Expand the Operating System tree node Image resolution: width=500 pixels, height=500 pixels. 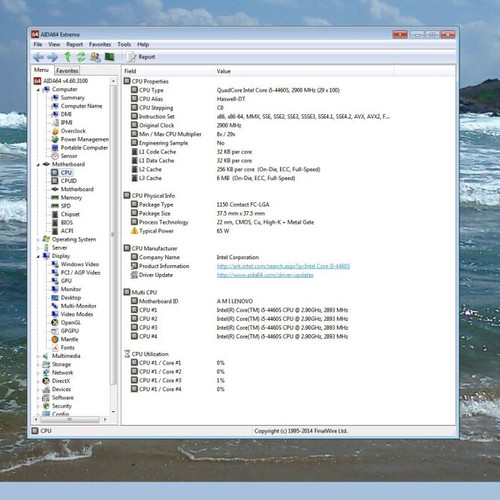pos(38,239)
